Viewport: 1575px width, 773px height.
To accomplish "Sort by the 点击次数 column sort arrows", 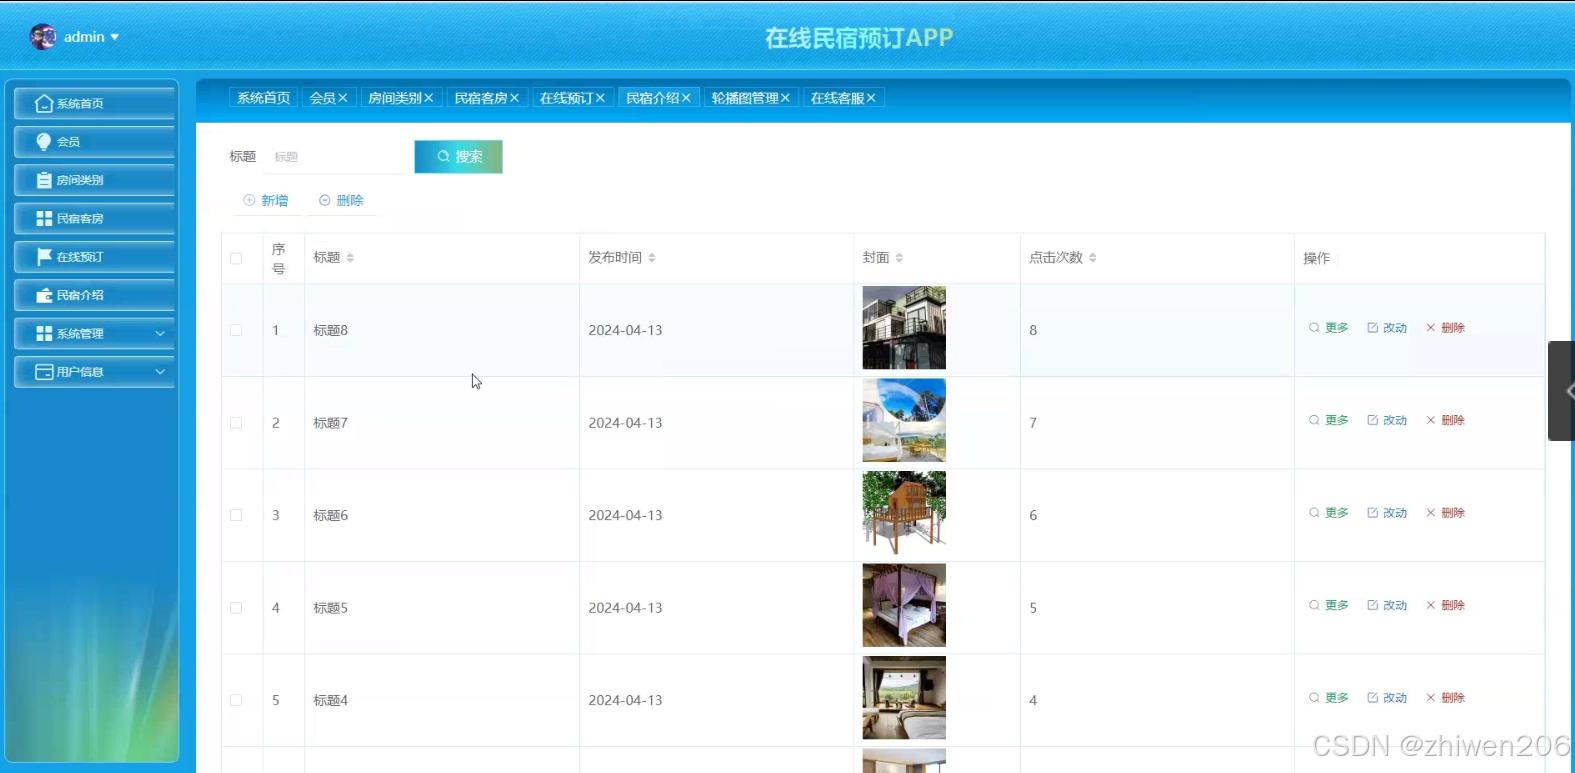I will 1093,258.
